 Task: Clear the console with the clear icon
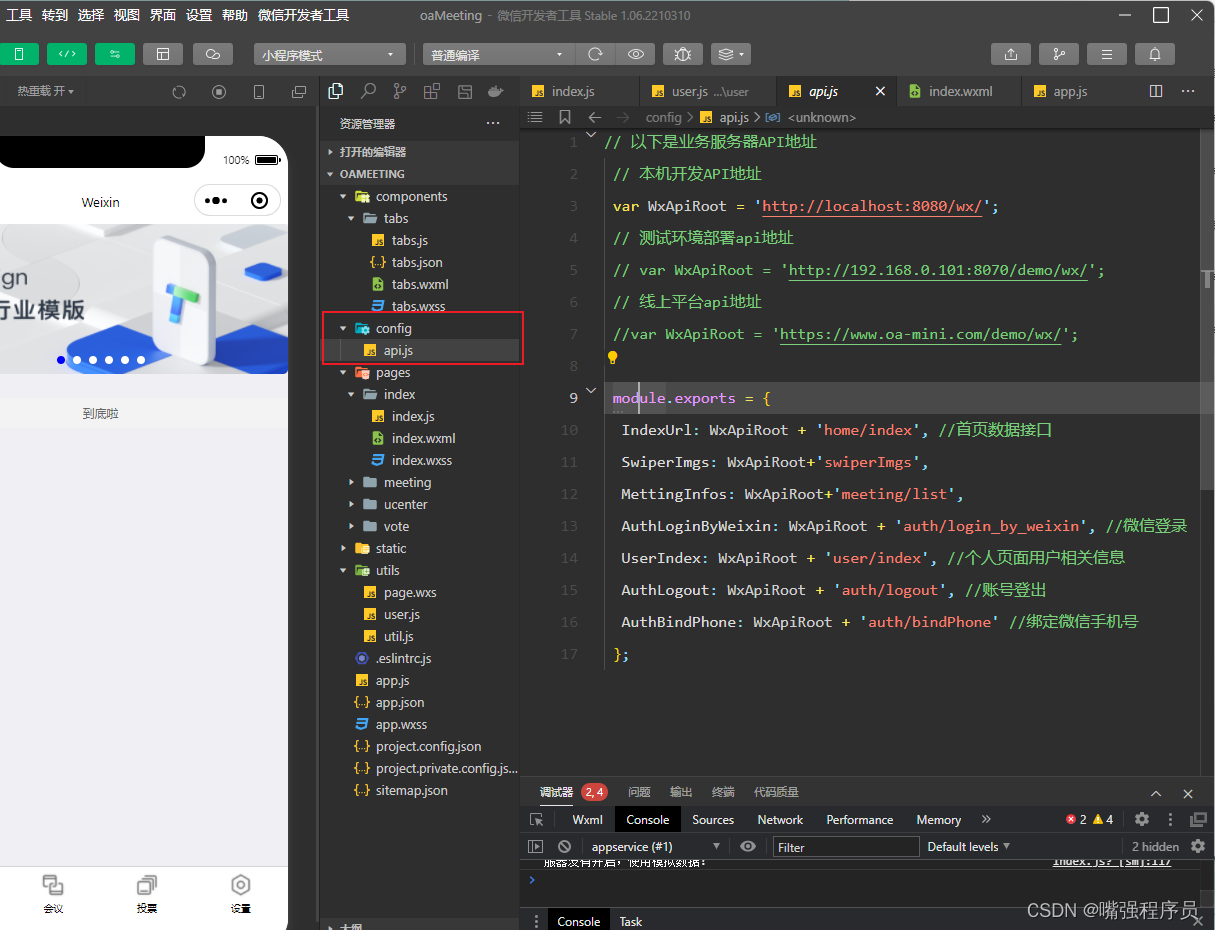(x=564, y=847)
